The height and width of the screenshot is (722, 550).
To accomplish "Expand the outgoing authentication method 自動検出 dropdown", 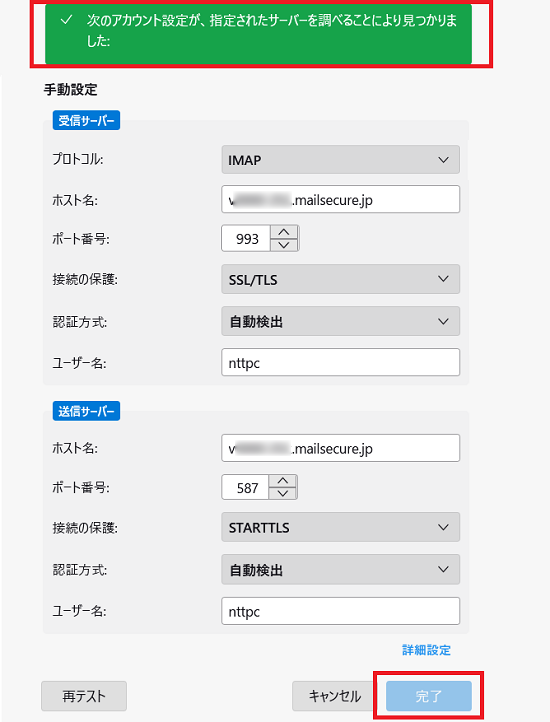I will (x=340, y=570).
